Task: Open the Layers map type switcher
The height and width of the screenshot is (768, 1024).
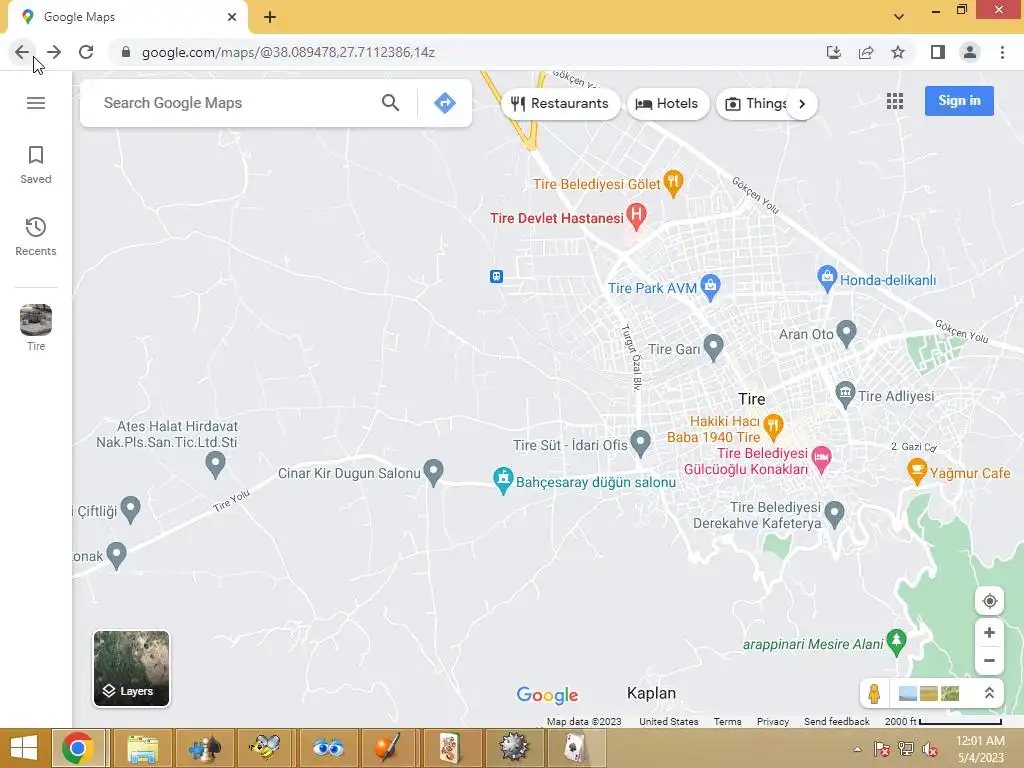Action: tap(131, 668)
